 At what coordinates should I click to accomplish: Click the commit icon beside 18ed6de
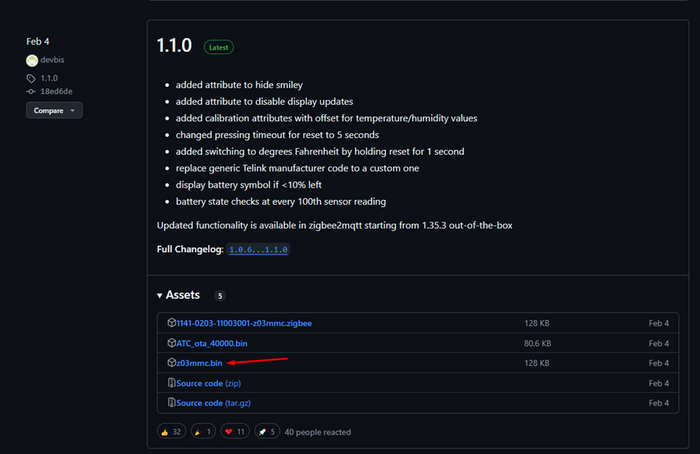coord(31,92)
